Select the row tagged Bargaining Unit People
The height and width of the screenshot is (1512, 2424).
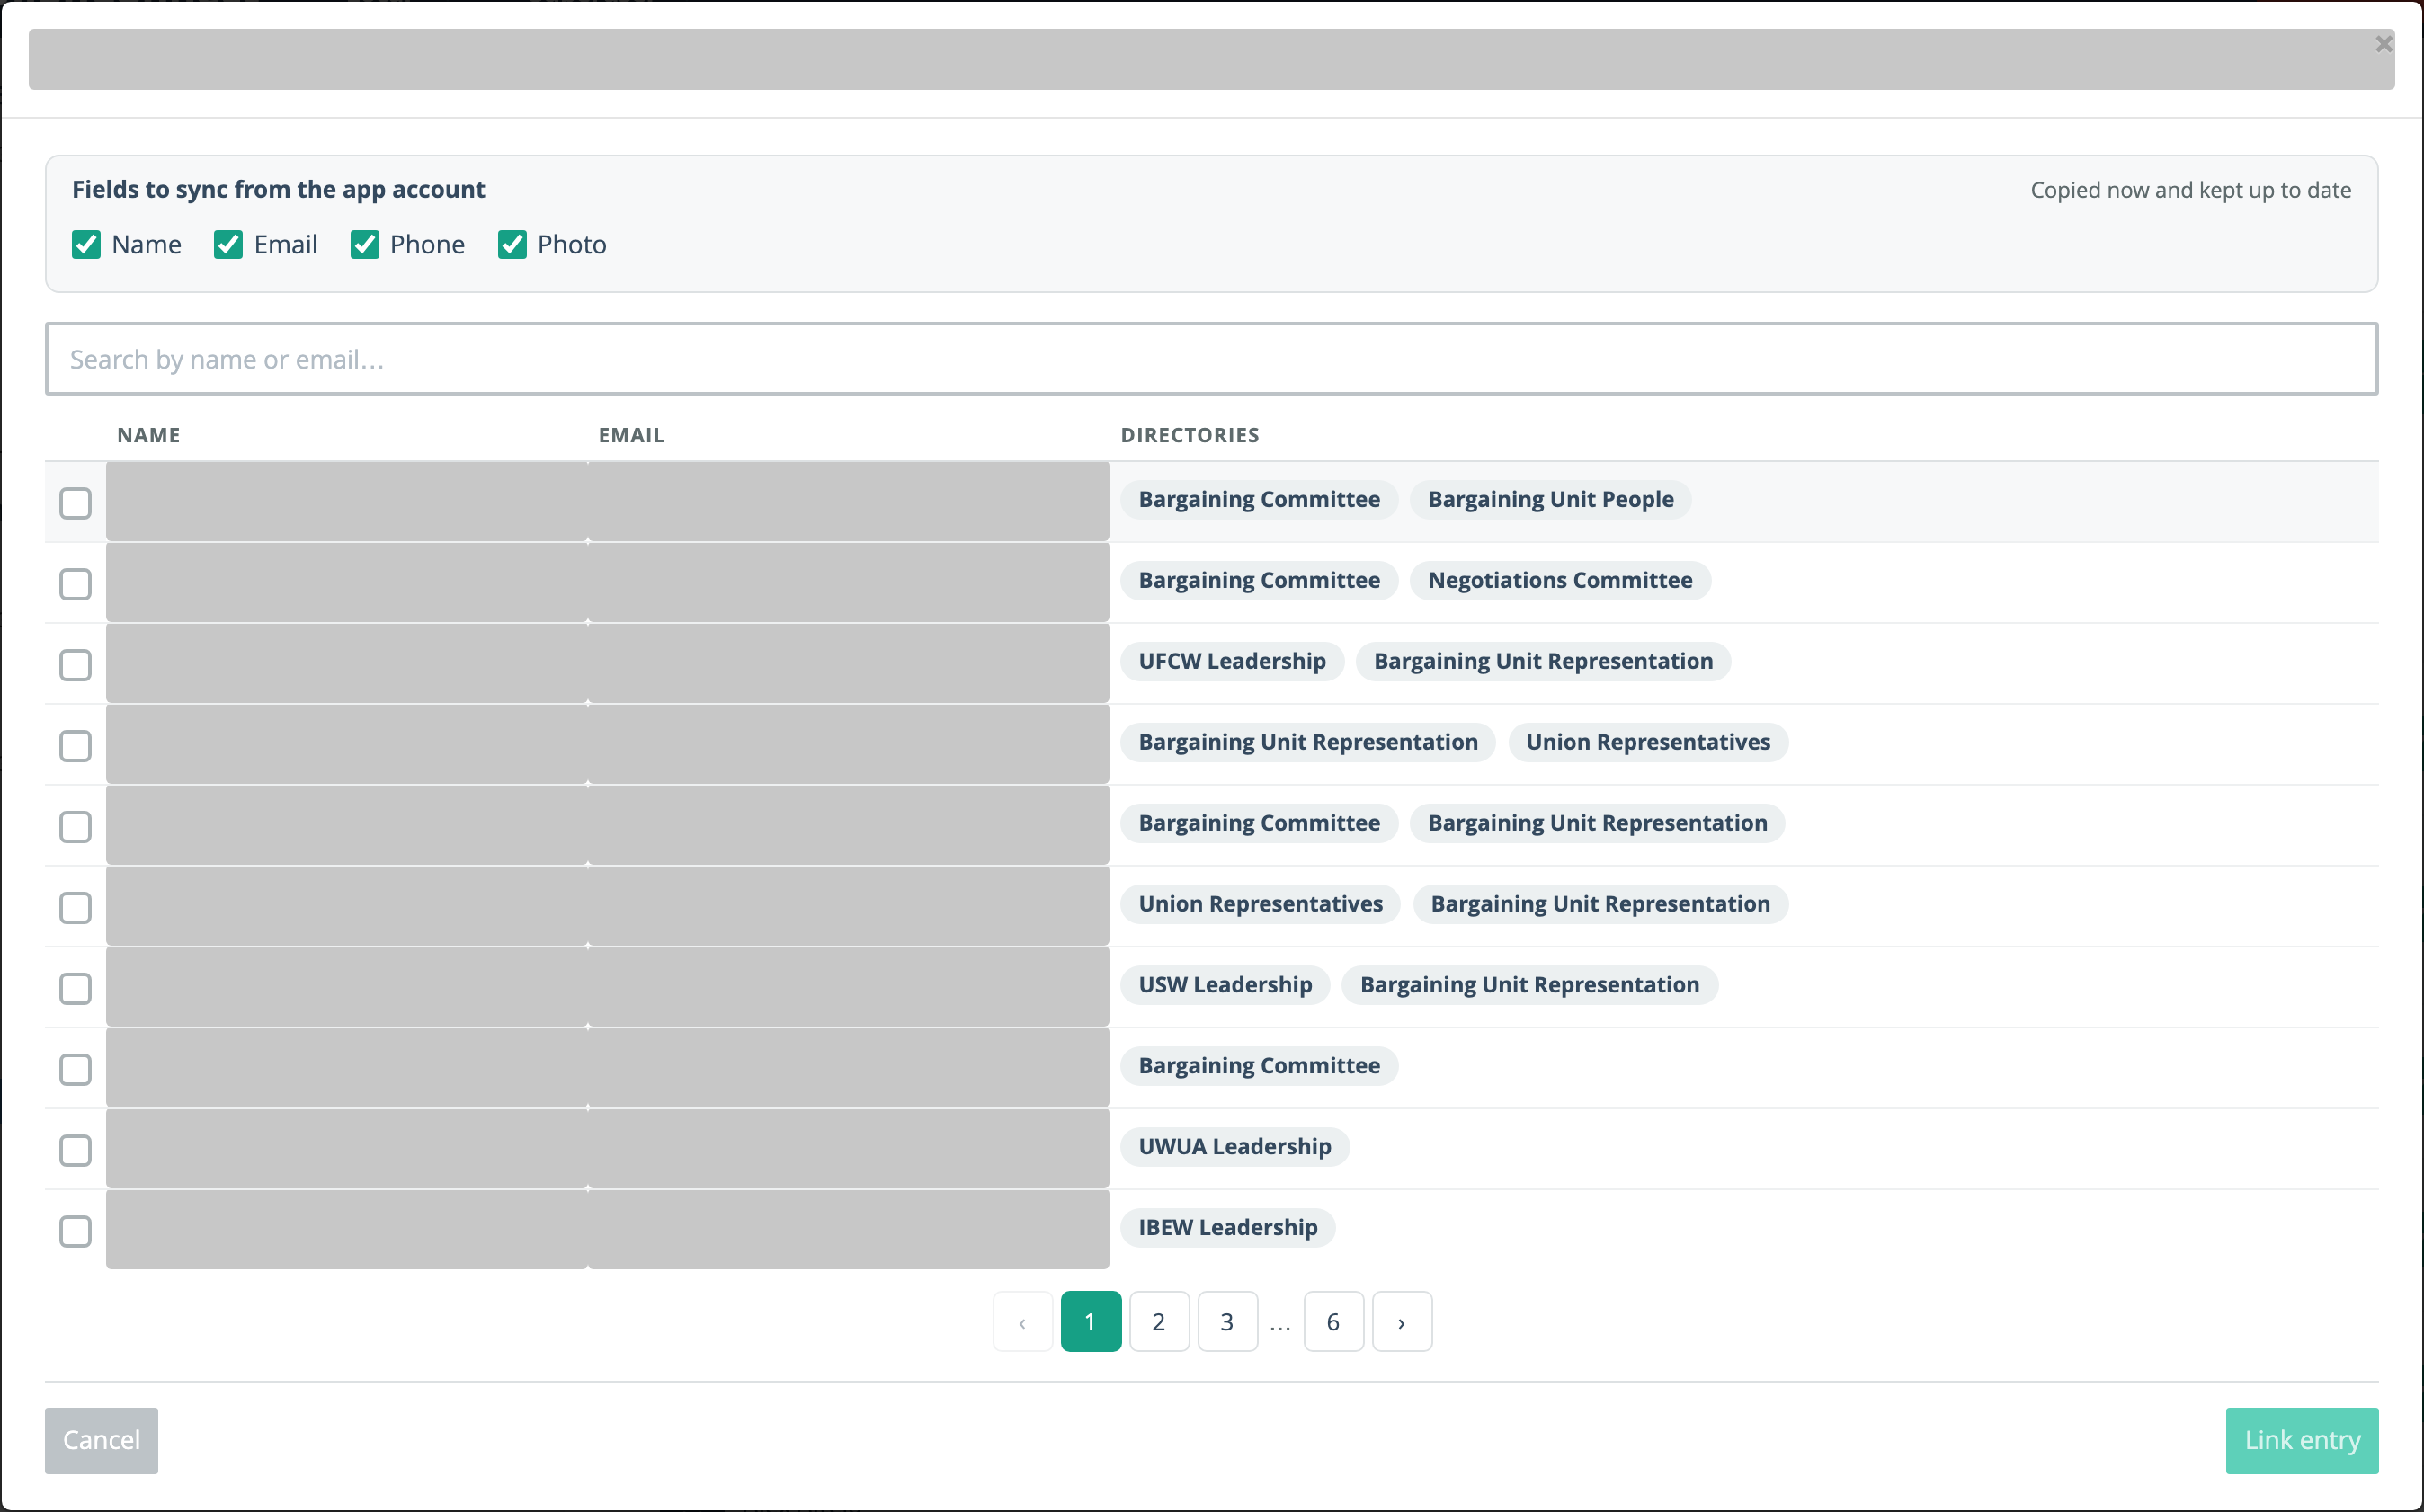(x=76, y=503)
